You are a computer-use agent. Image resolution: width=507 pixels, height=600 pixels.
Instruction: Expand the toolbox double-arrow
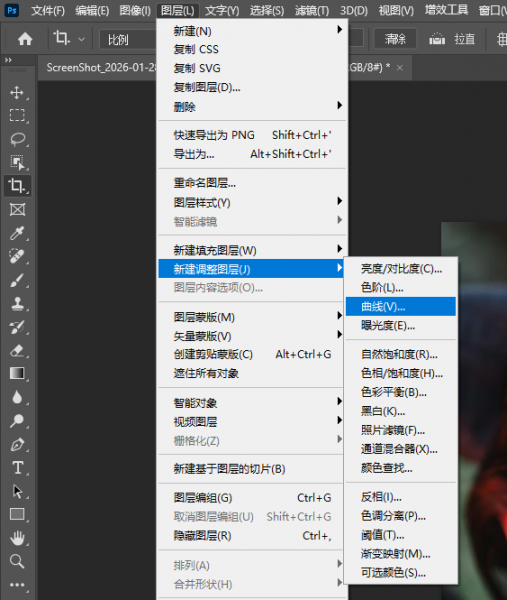pos(8,60)
